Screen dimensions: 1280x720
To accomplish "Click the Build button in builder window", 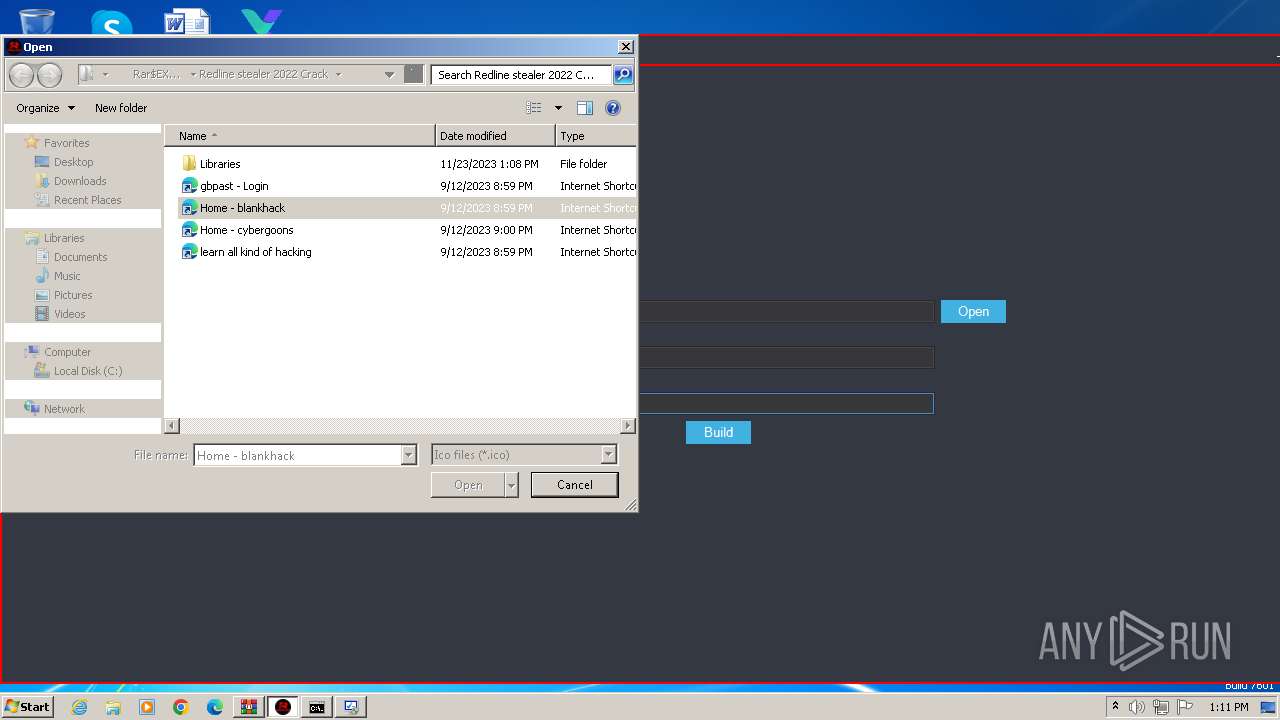I will tap(718, 432).
